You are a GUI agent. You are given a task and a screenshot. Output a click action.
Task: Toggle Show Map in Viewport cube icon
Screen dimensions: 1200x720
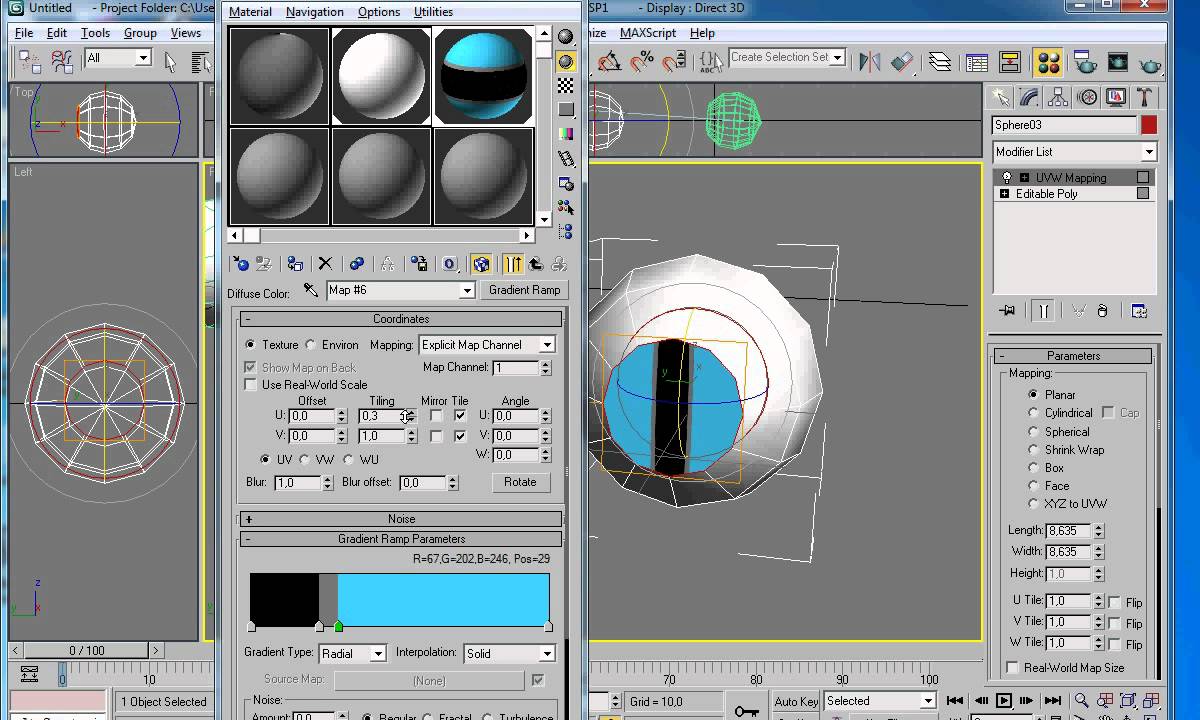point(481,264)
